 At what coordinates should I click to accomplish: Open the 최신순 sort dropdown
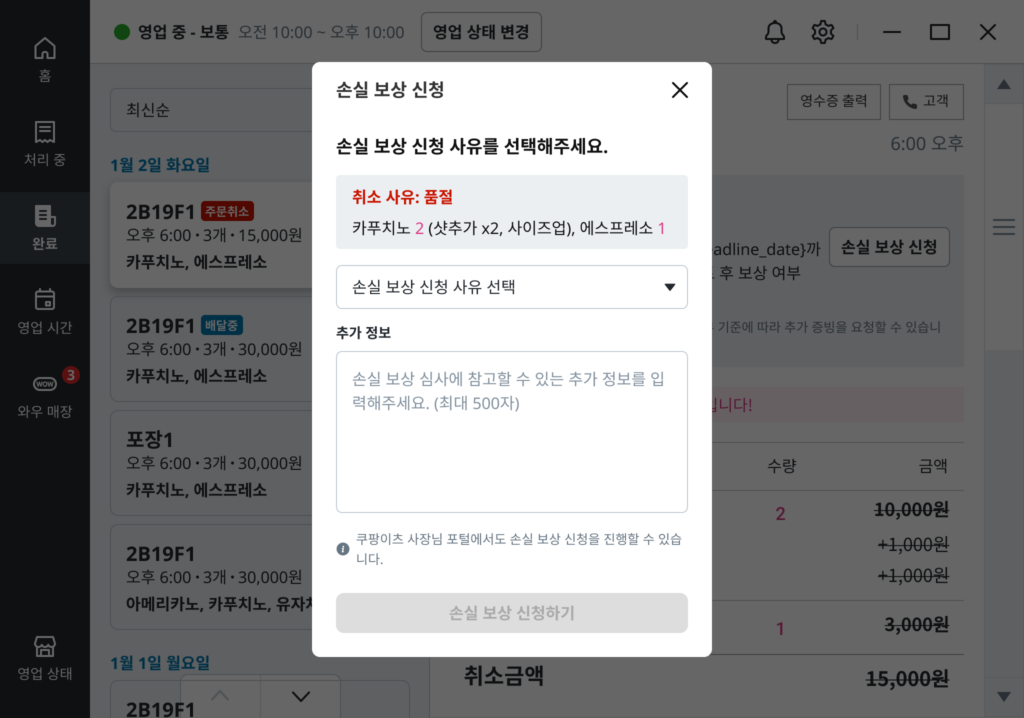click(210, 109)
